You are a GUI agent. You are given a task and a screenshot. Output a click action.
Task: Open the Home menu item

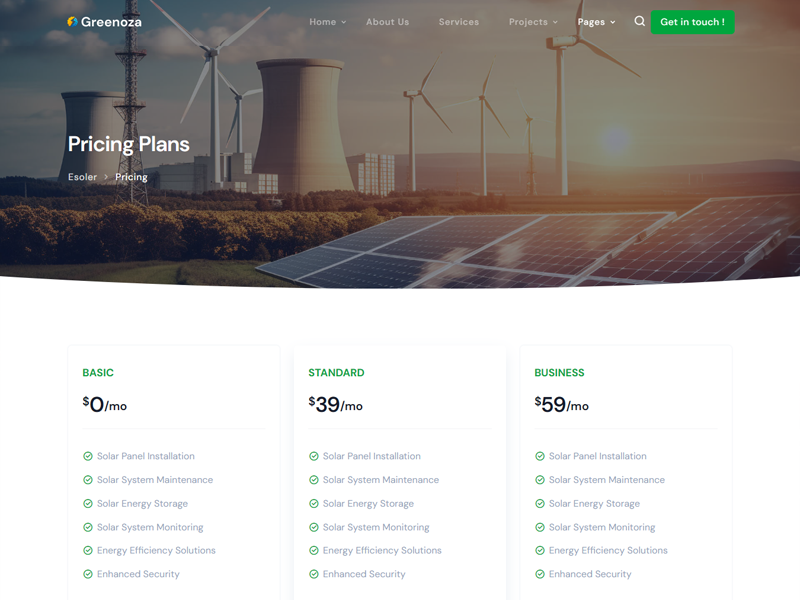point(322,22)
